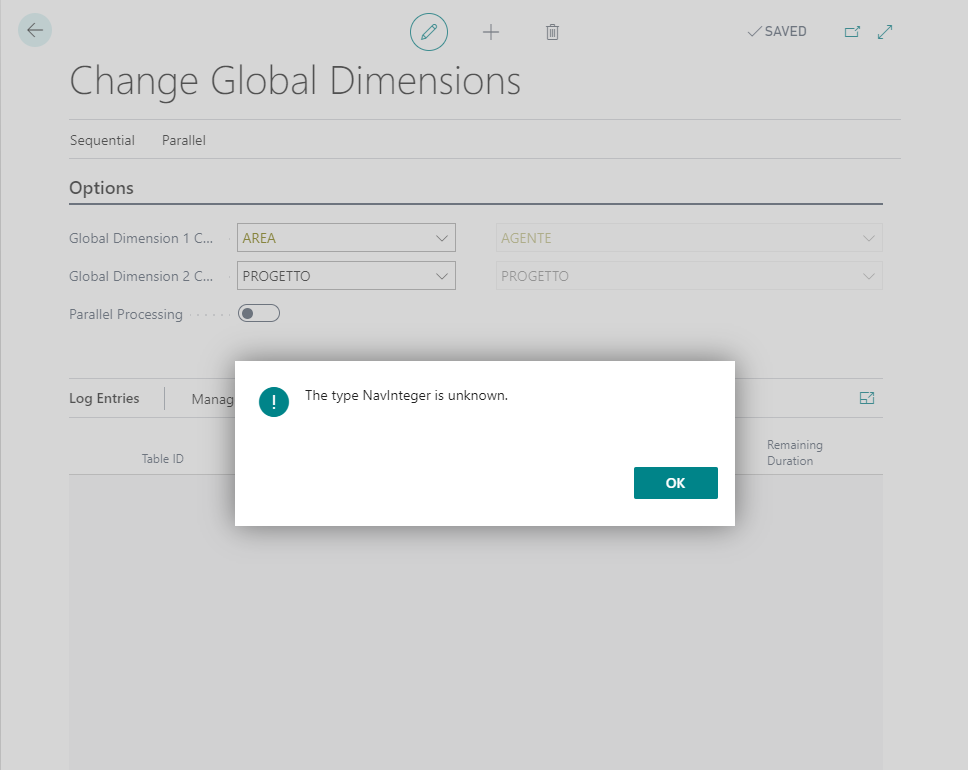Select the Log Entries tab
This screenshot has width=968, height=770.
(x=103, y=398)
